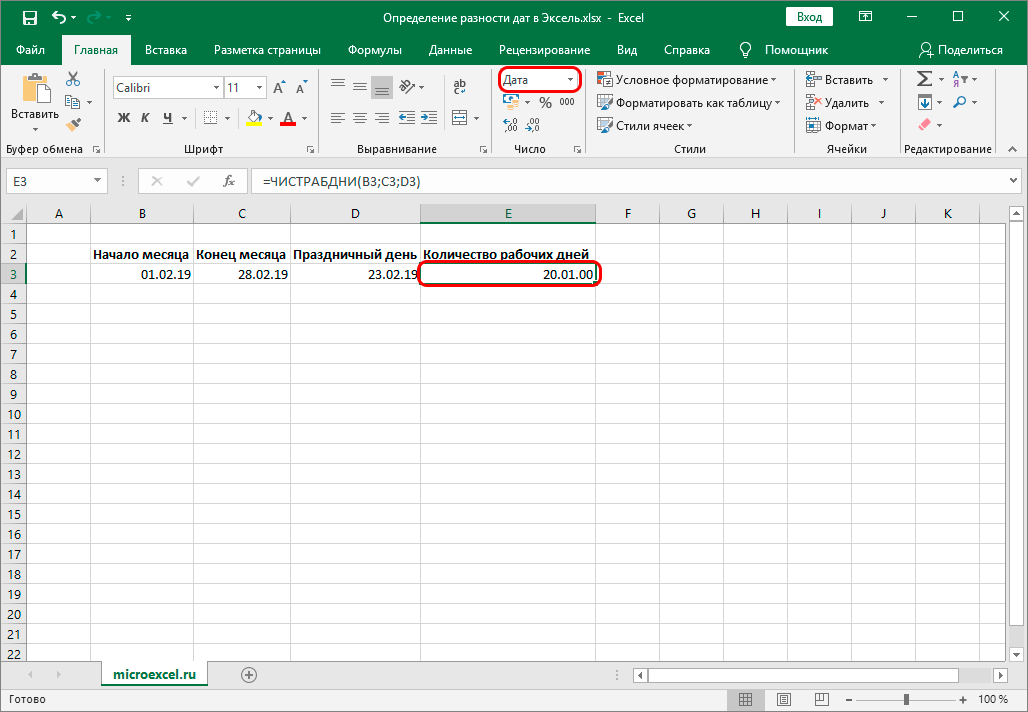The image size is (1028, 712).
Task: Click the Вход sign-in button
Action: point(810,17)
